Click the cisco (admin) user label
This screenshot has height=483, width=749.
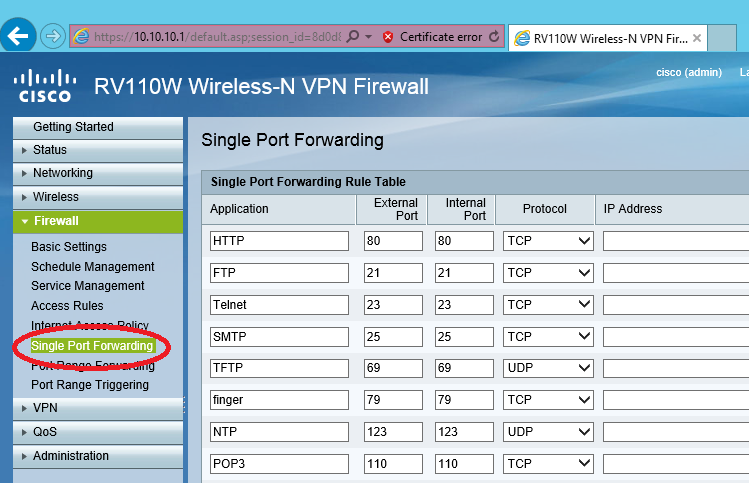tap(689, 73)
